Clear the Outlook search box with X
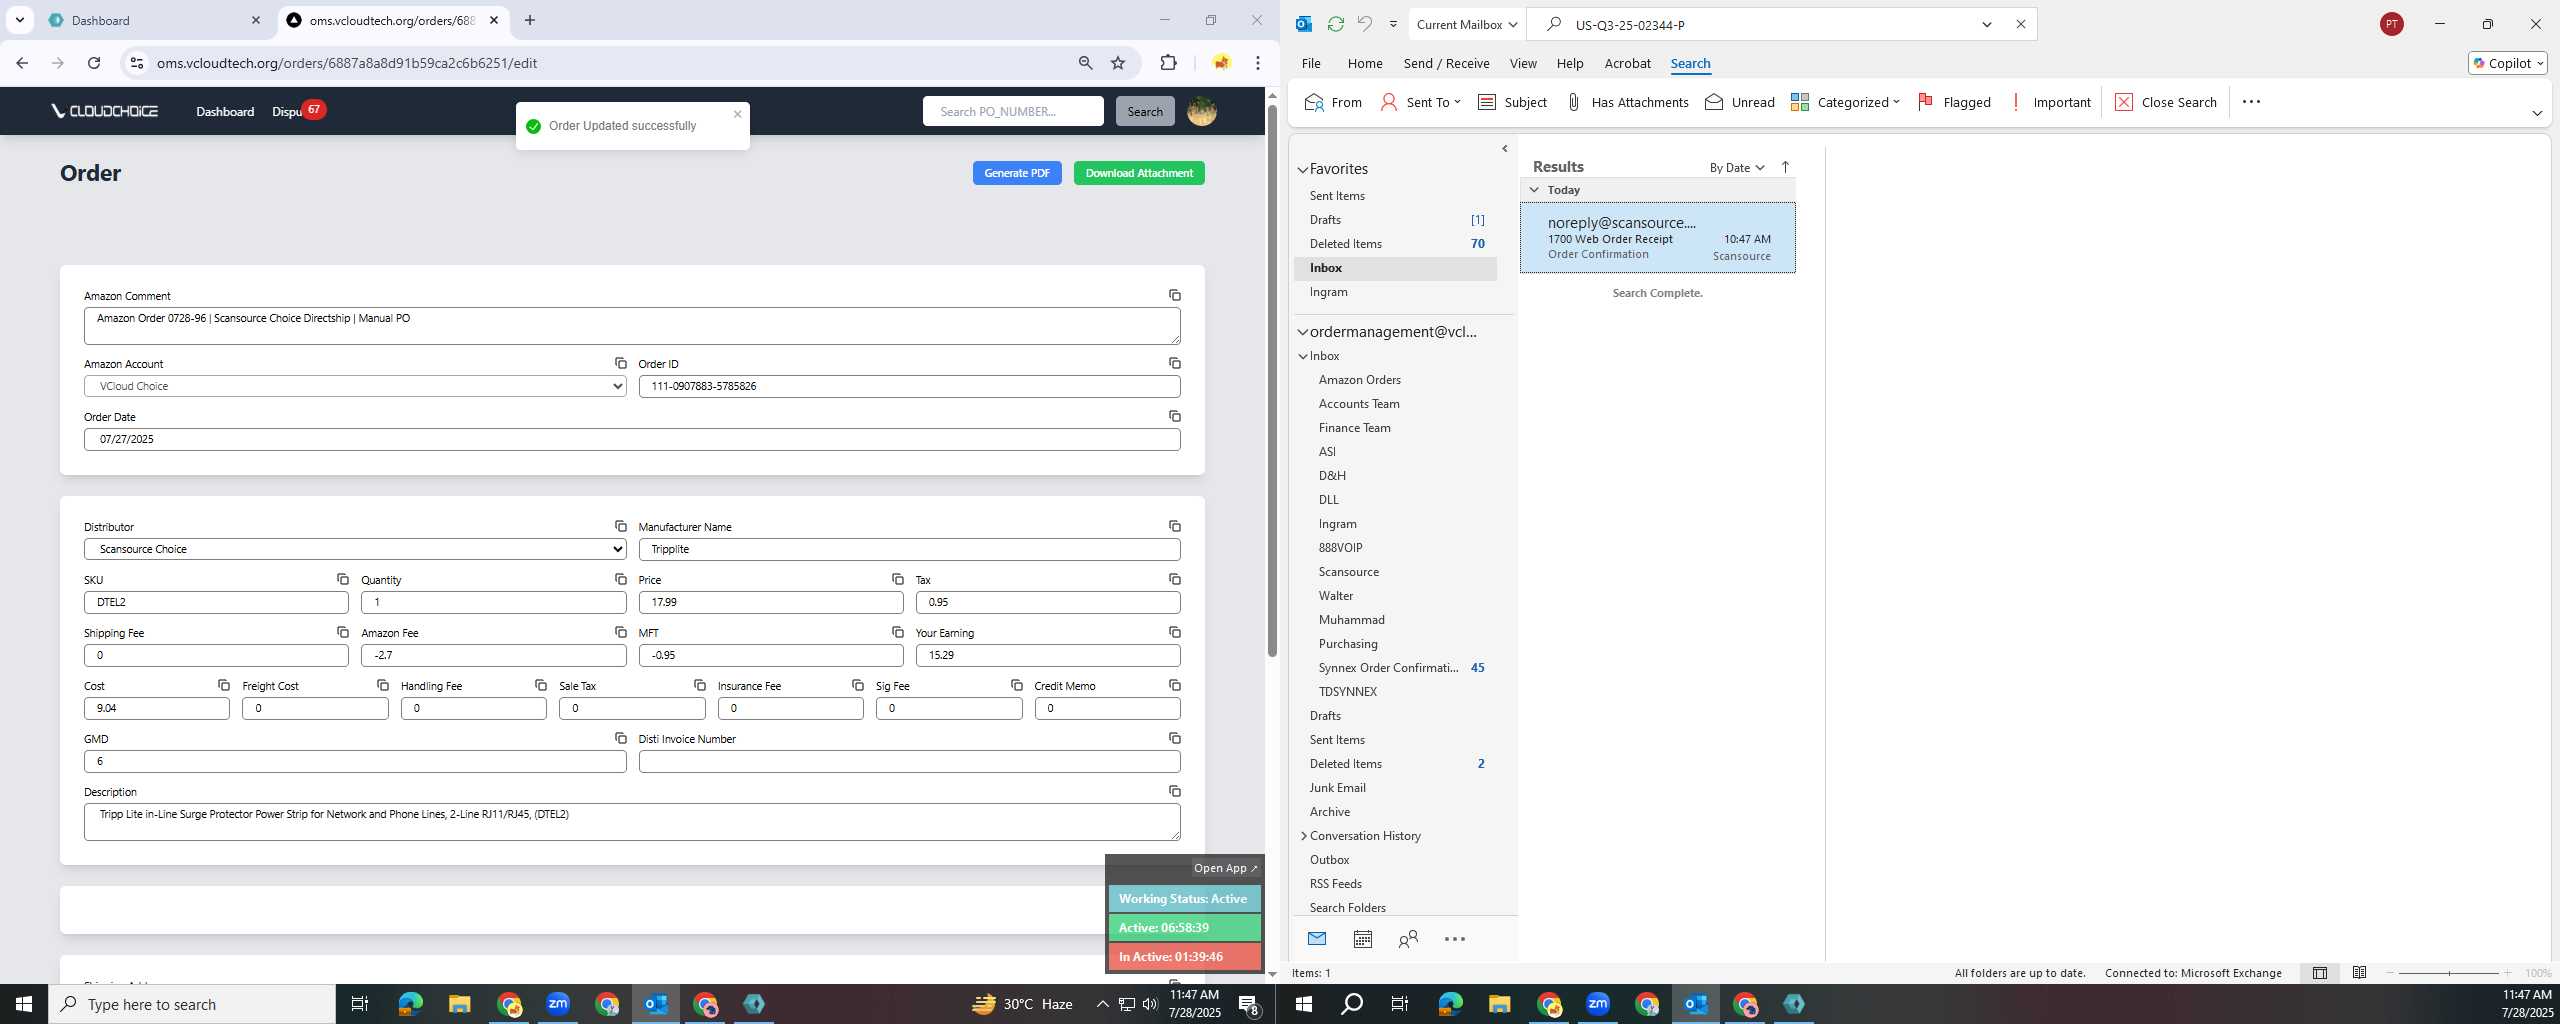 pos(2021,24)
